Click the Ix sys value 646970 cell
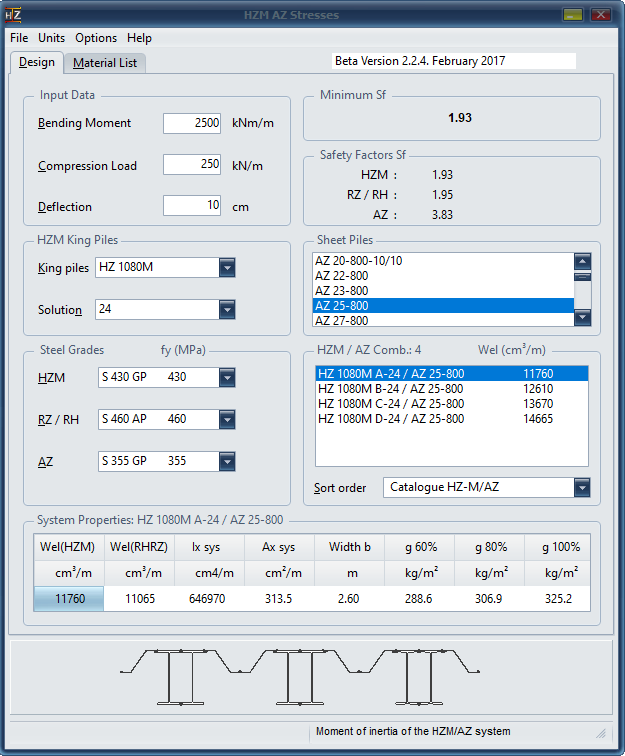Screen dimensions: 625x756 209,599
